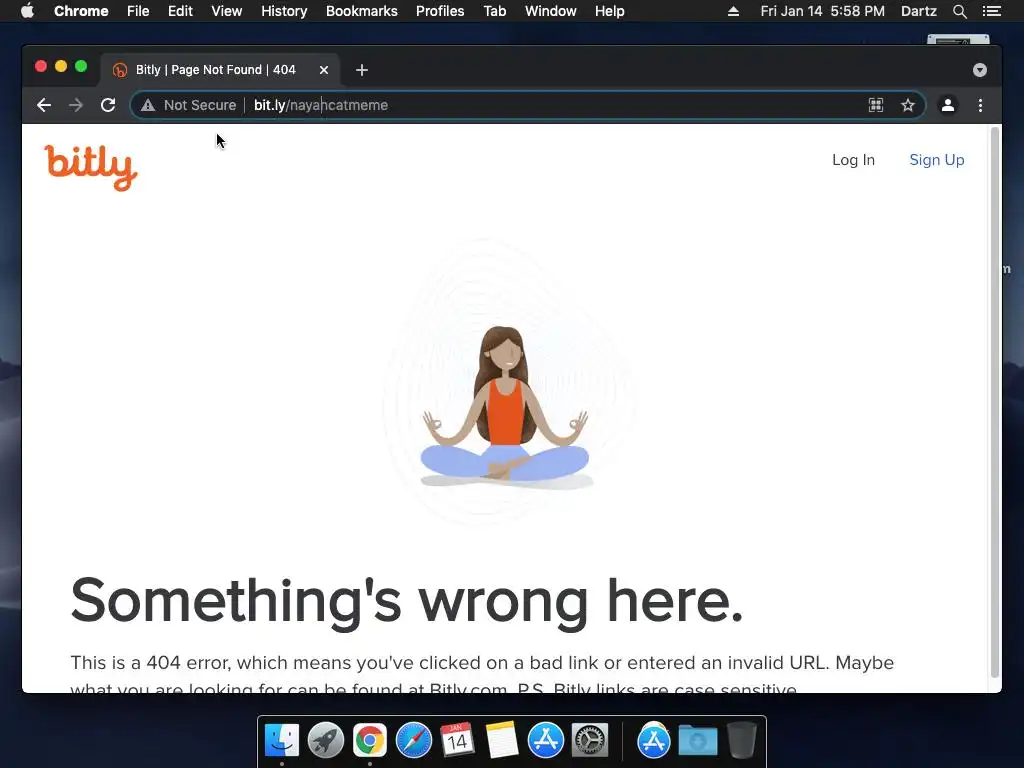Open Launchpad from the Dock
This screenshot has width=1024, height=768.
click(x=326, y=741)
